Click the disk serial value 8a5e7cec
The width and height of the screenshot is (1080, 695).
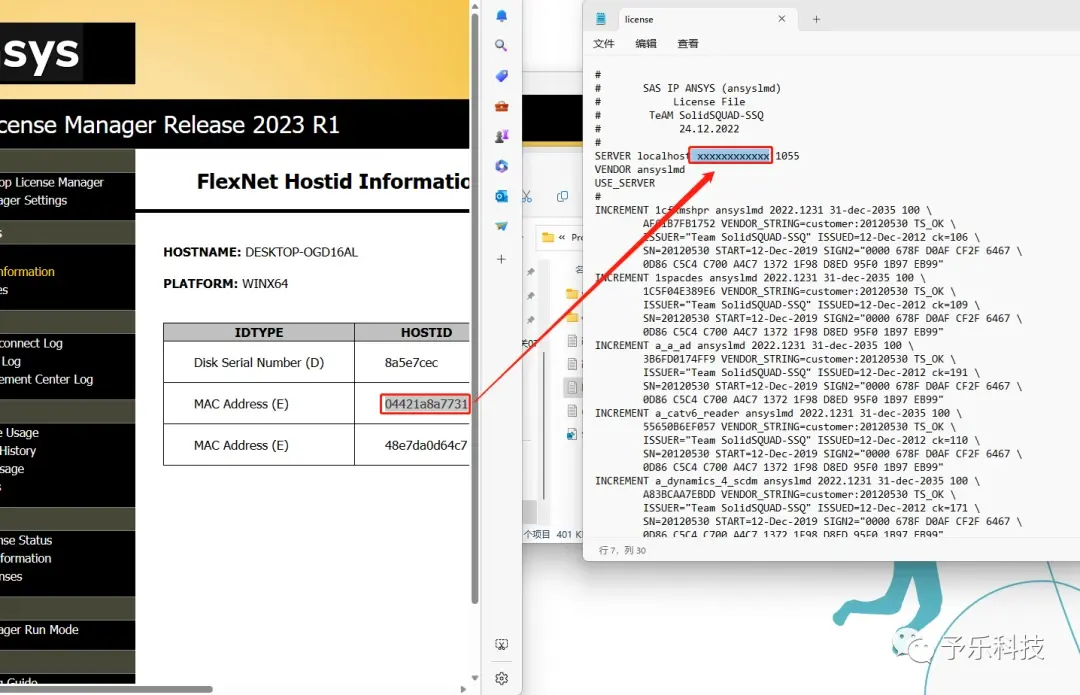(411, 362)
